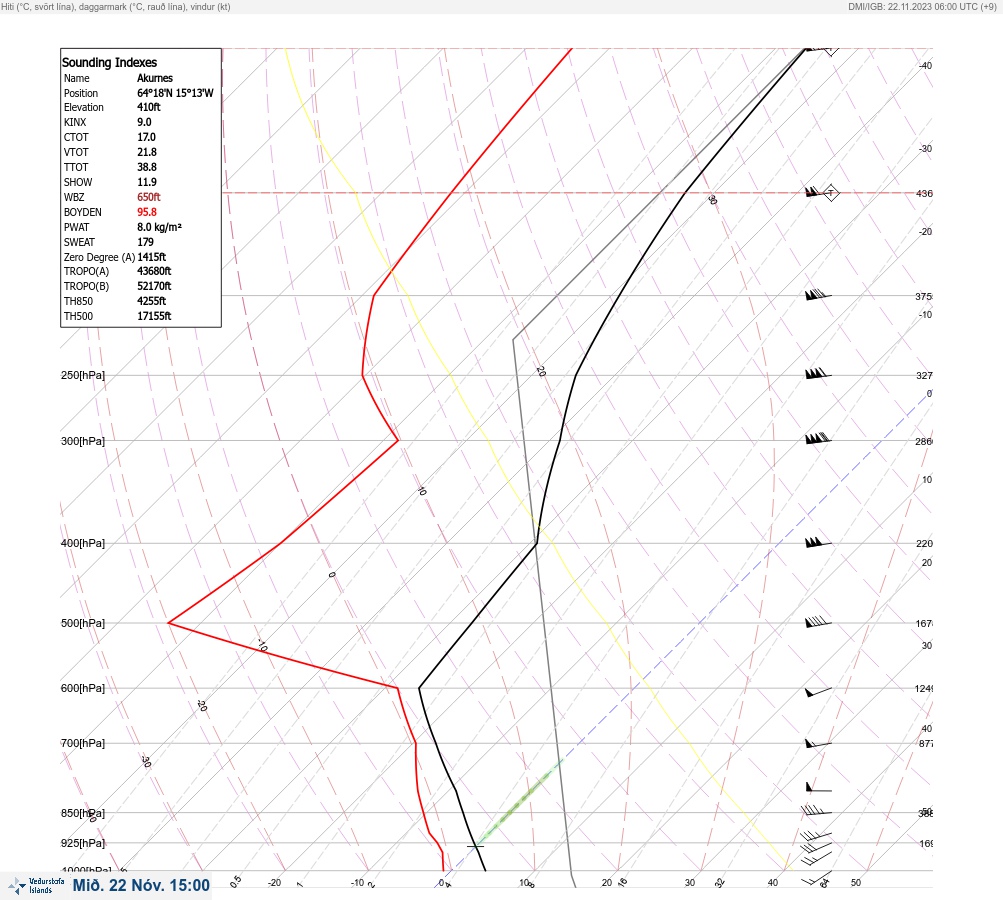Select the red BOYDEN value 95.8

(x=146, y=212)
